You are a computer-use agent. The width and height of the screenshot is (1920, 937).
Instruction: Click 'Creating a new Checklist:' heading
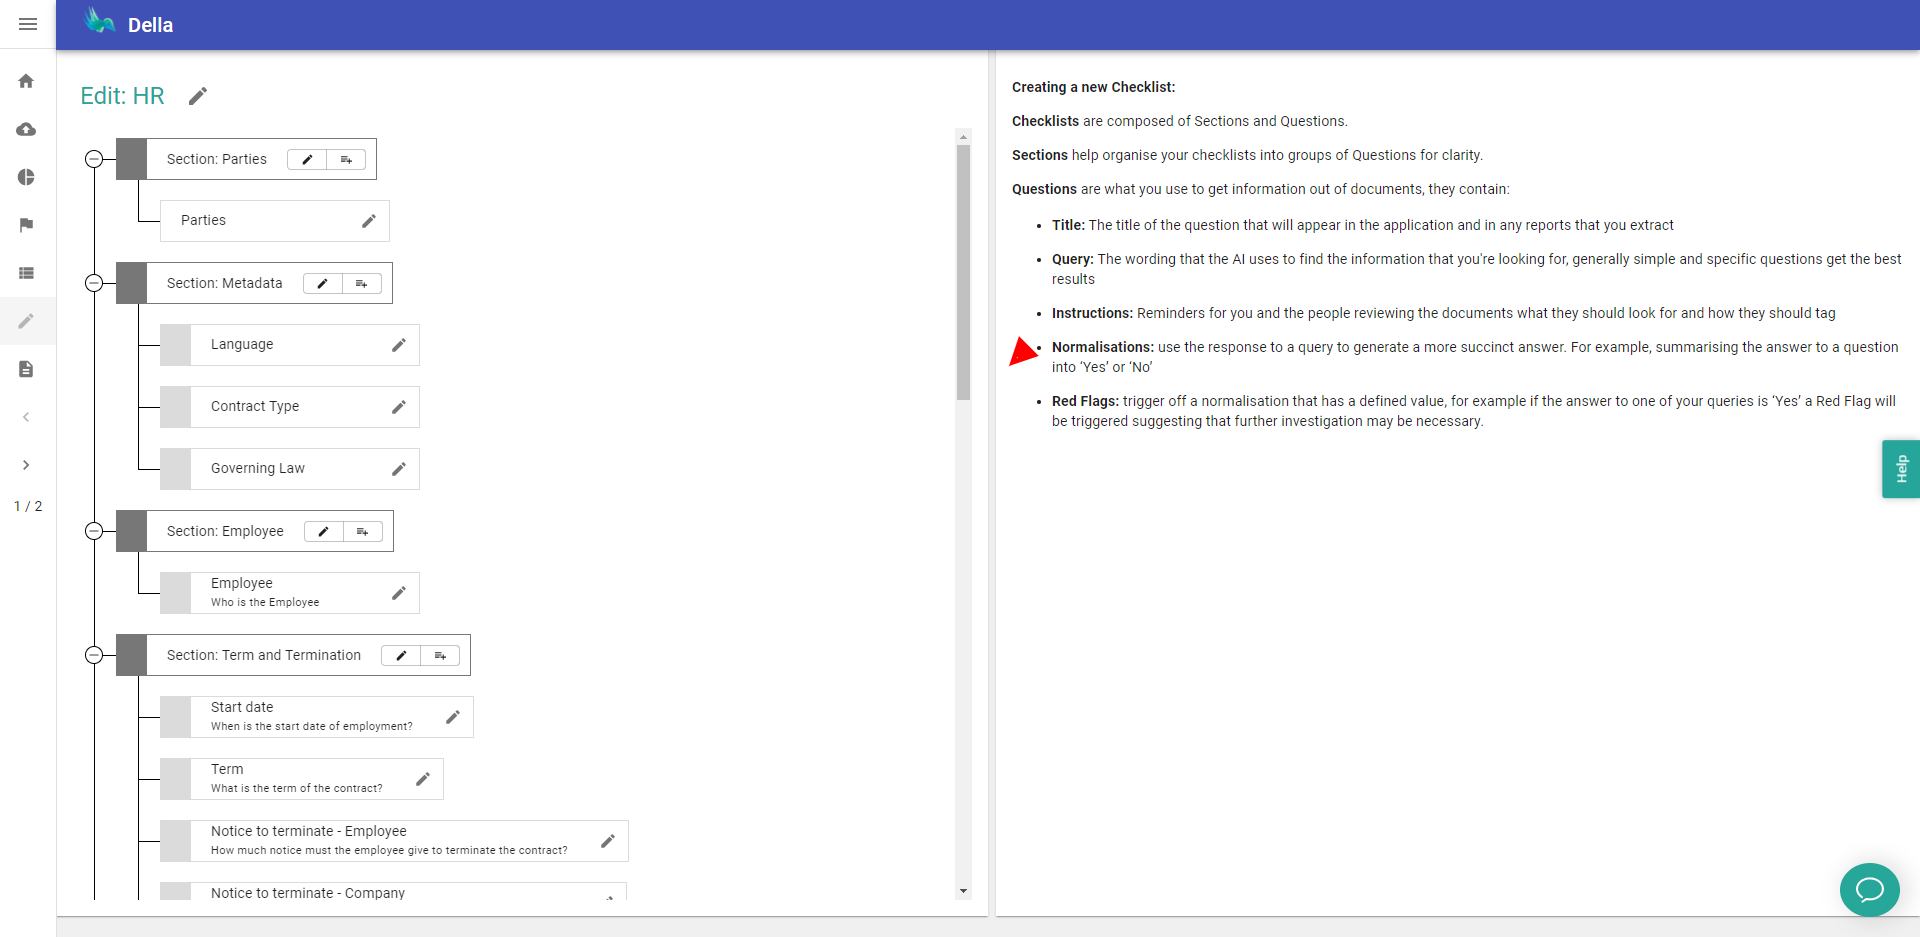point(1094,87)
